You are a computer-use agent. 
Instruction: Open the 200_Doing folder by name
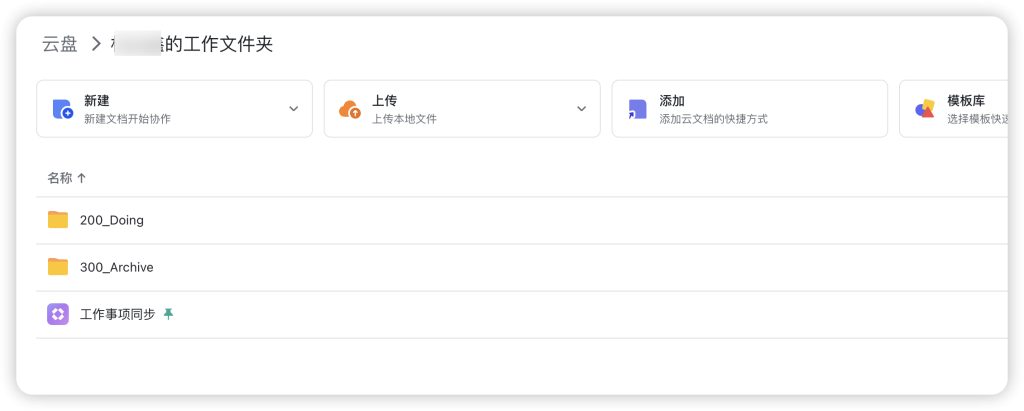click(112, 220)
